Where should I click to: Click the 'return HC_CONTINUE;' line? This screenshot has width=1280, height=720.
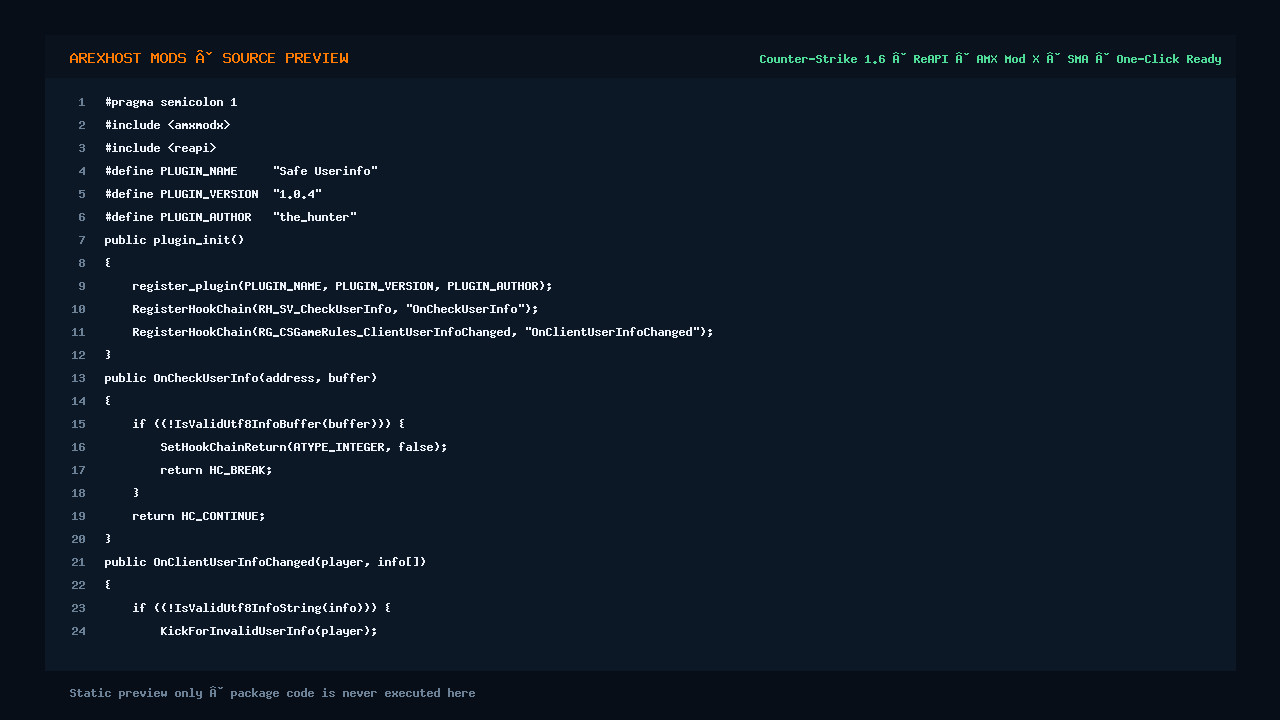(x=198, y=516)
